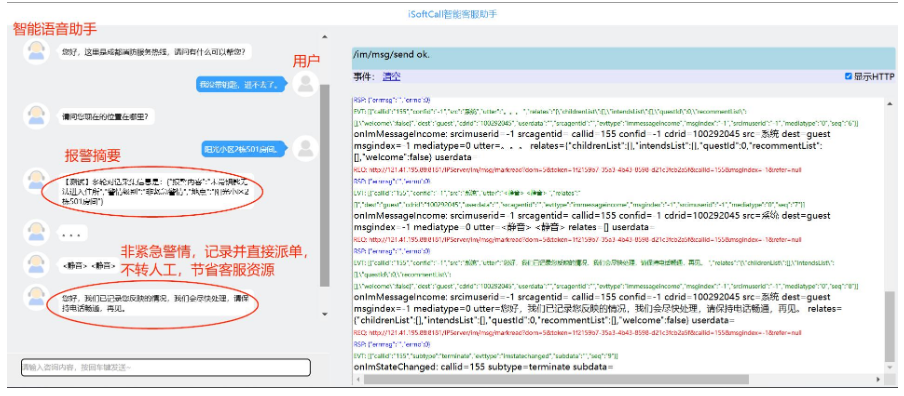Click the event log scroll-up arrow
Screen dimensions: 904x396
coord(891,103)
